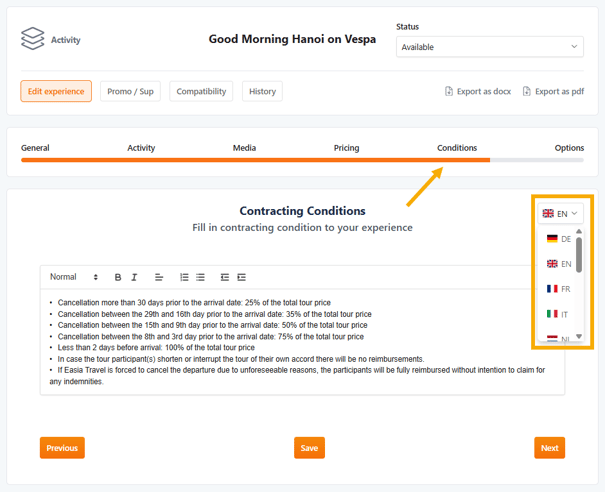Export the experience as pdf

(553, 91)
